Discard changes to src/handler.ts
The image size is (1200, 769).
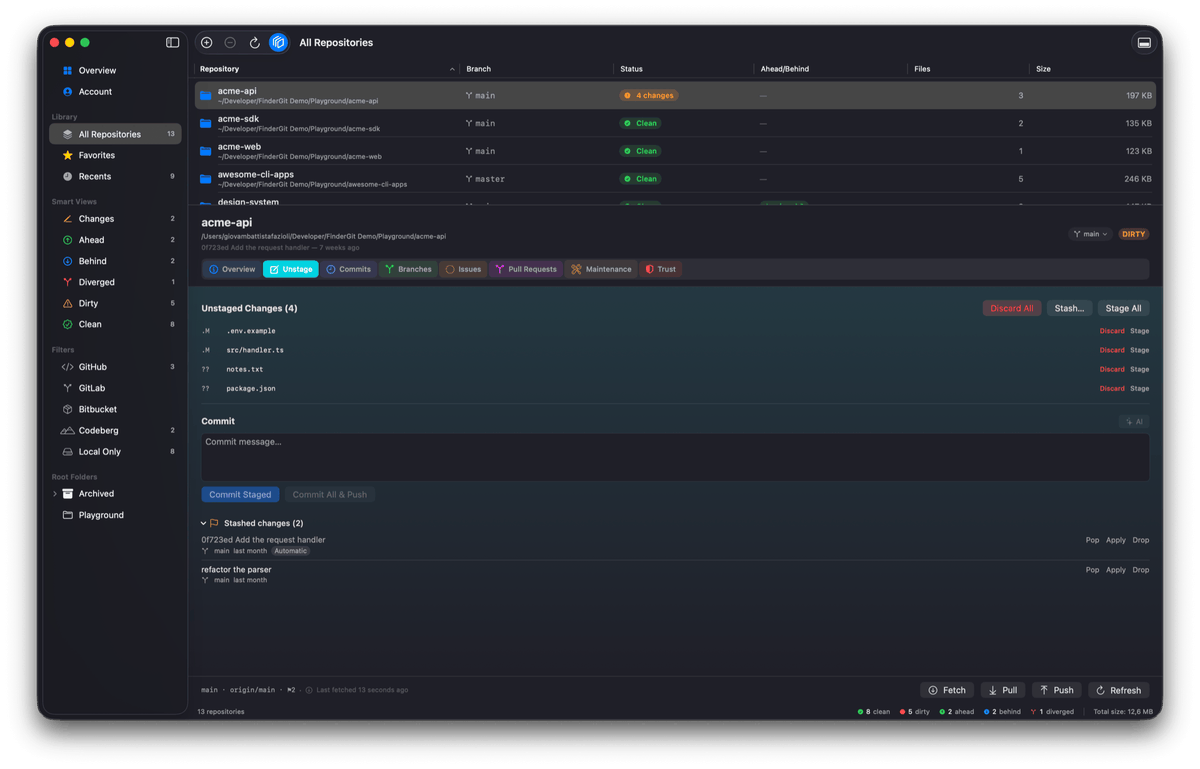pyautogui.click(x=1112, y=350)
